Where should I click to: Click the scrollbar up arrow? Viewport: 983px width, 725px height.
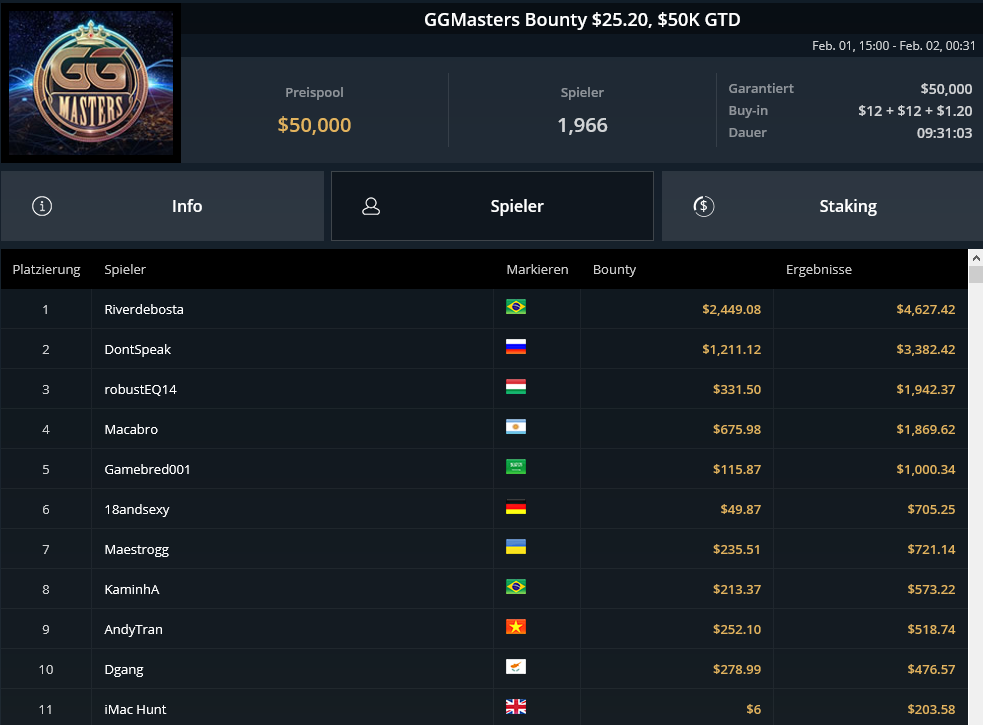[x=975, y=258]
